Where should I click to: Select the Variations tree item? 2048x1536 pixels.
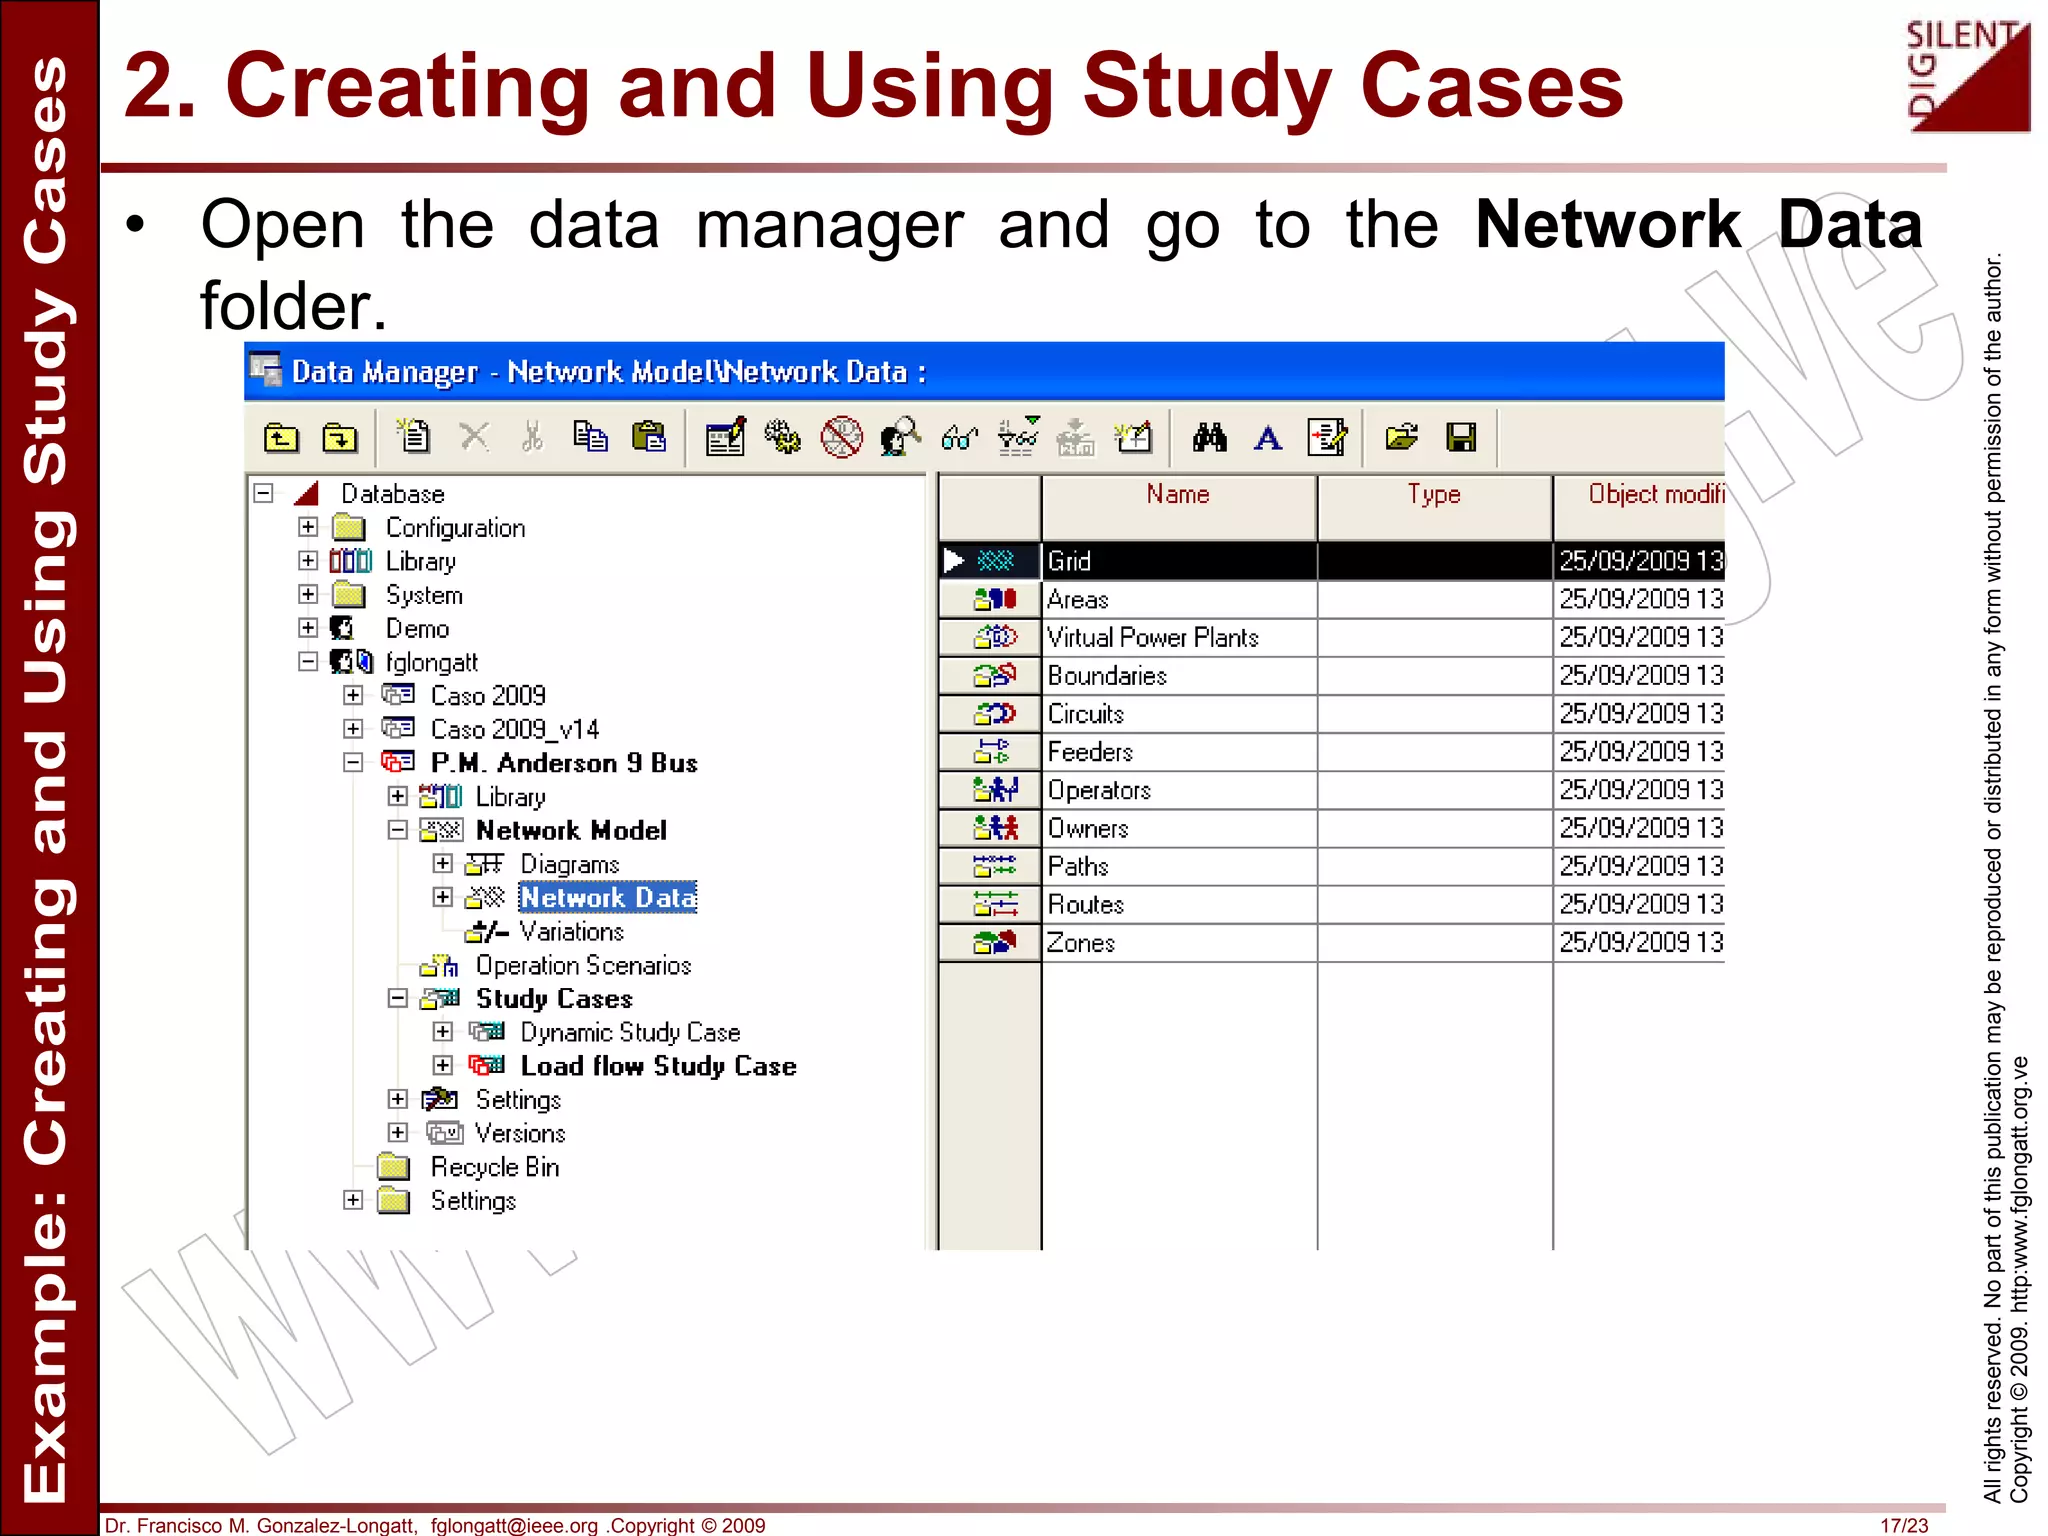tap(571, 931)
